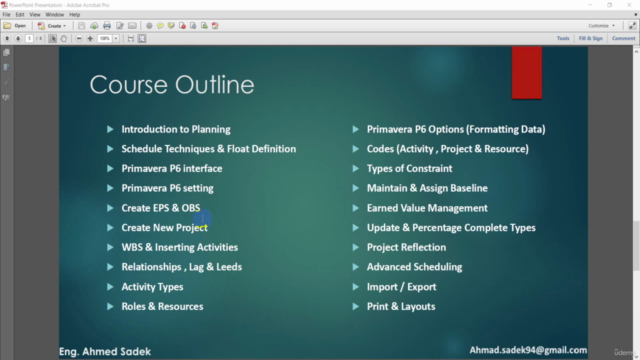Click "Primavera P6 Options (Formatting Data)" line
The width and height of the screenshot is (640, 360).
coord(456,129)
